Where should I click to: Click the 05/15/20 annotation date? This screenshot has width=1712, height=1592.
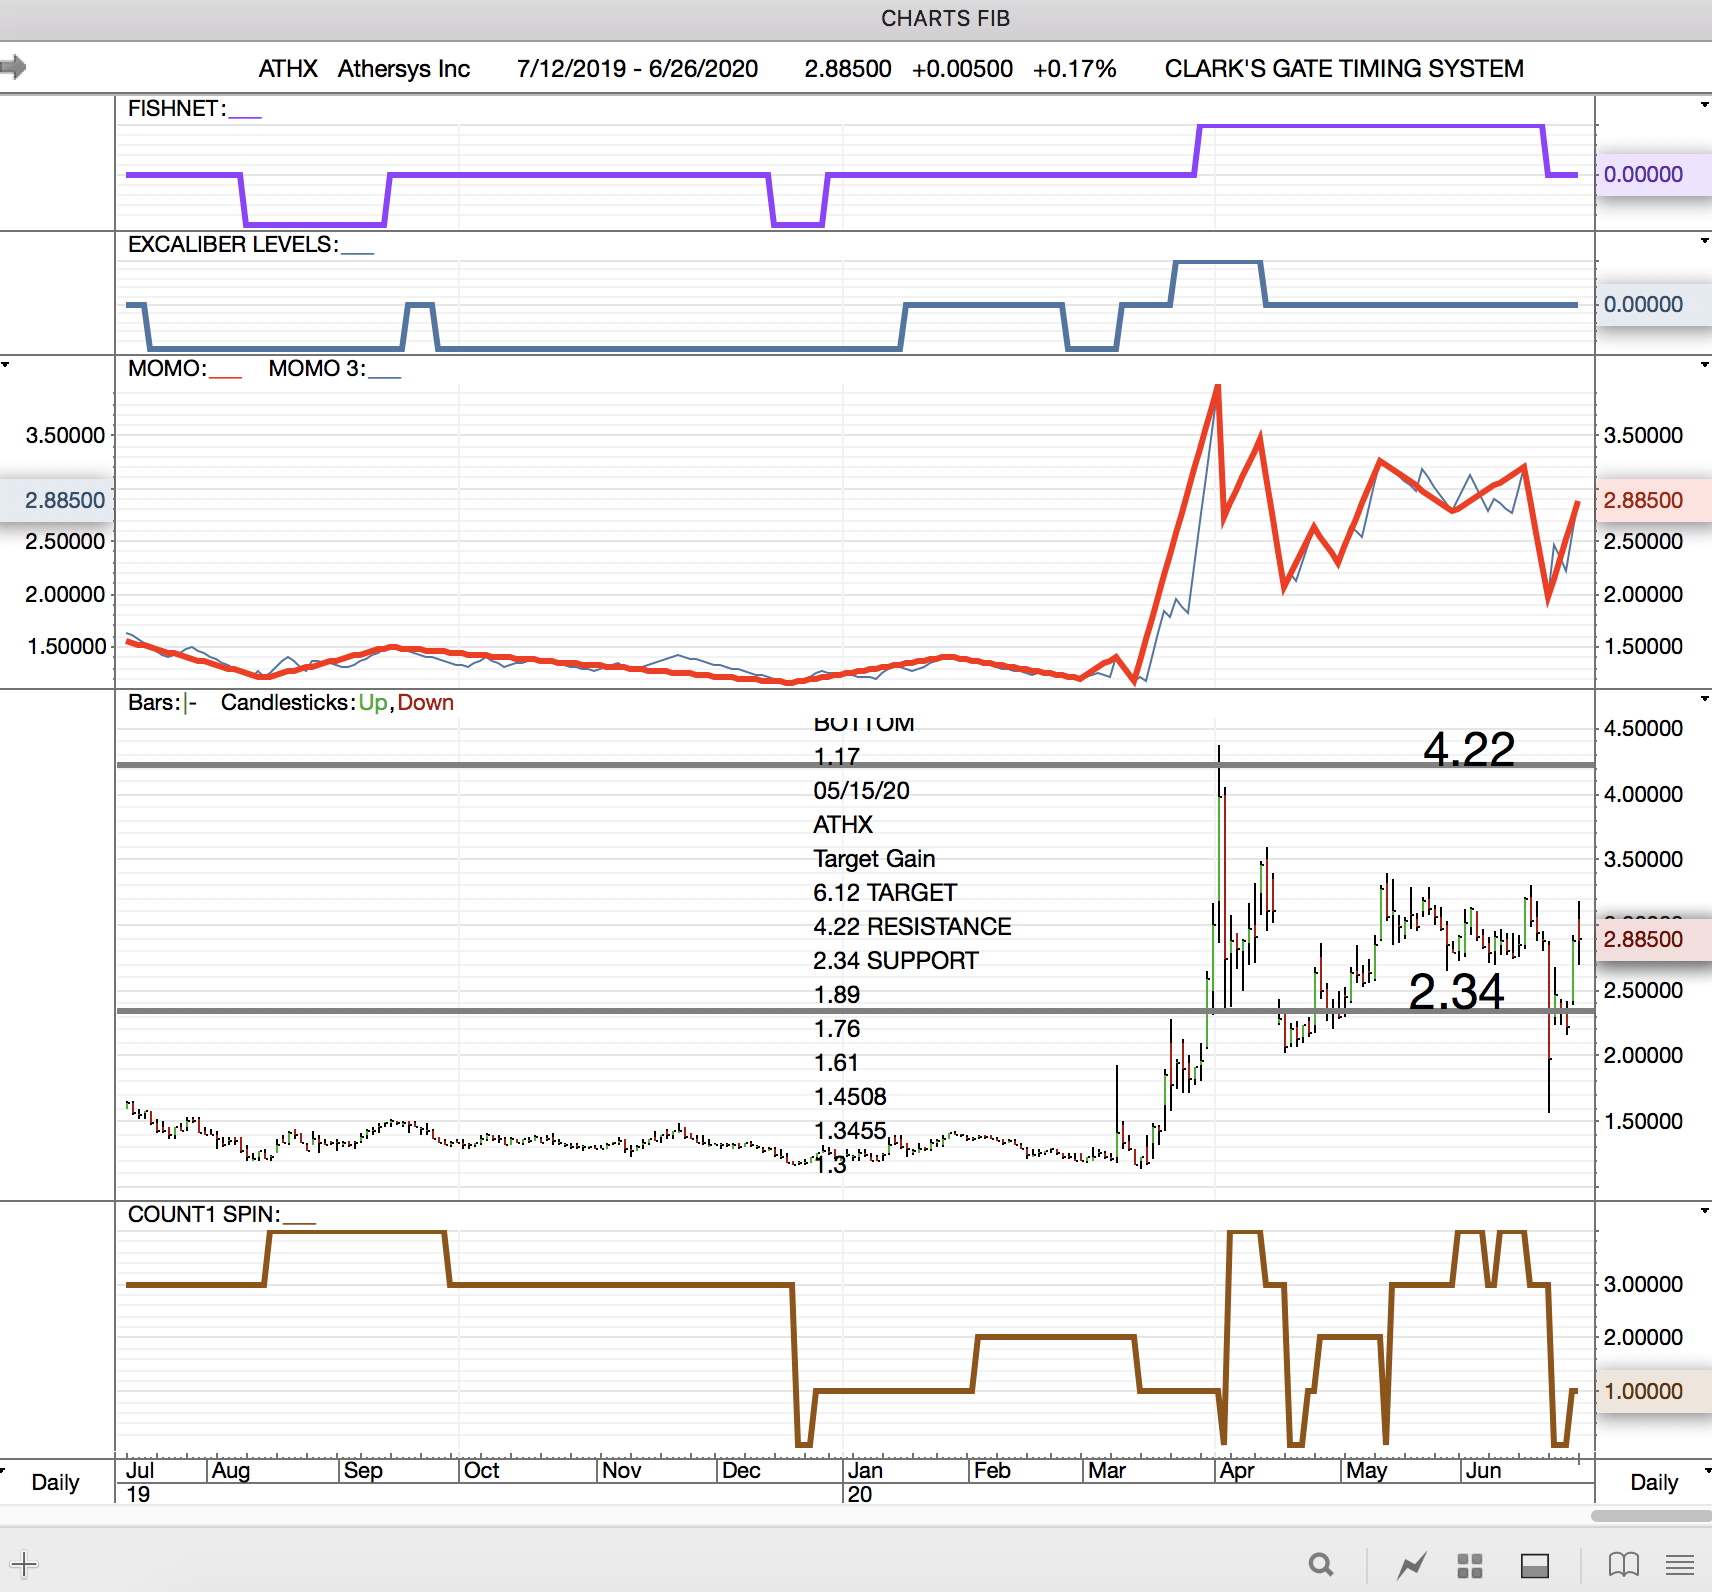click(861, 790)
